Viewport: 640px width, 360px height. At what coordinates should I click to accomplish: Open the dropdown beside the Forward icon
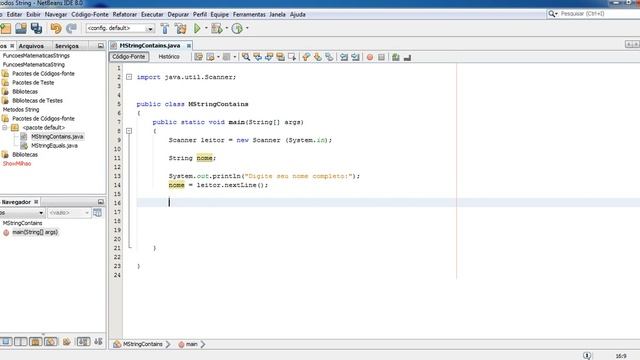235,57
